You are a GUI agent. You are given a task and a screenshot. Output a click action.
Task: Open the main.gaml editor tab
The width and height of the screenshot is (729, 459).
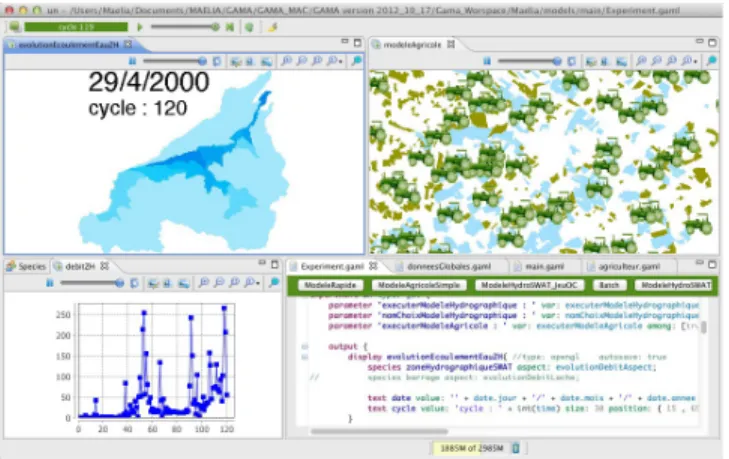[544, 266]
